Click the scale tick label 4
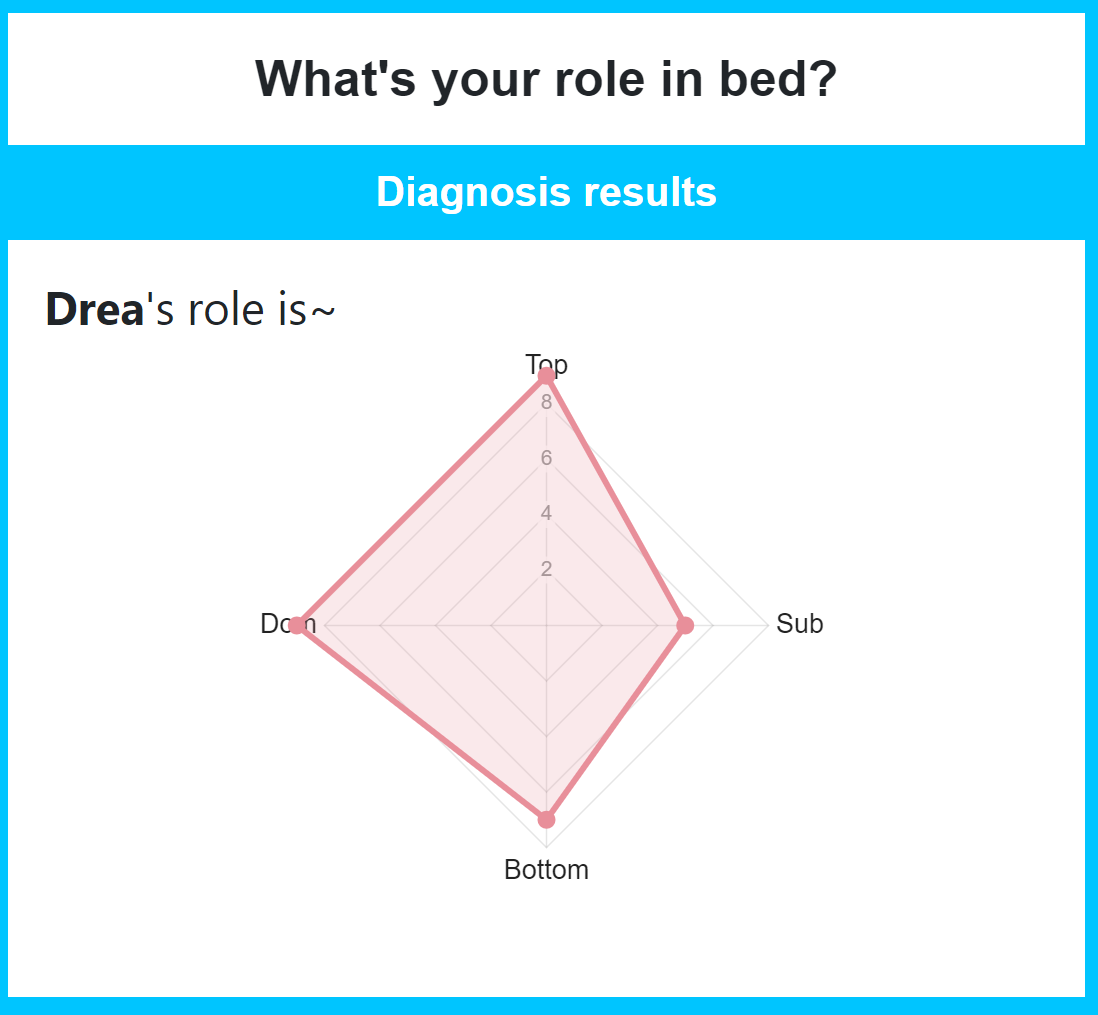Viewport: 1098px width, 1015px height. pos(546,514)
